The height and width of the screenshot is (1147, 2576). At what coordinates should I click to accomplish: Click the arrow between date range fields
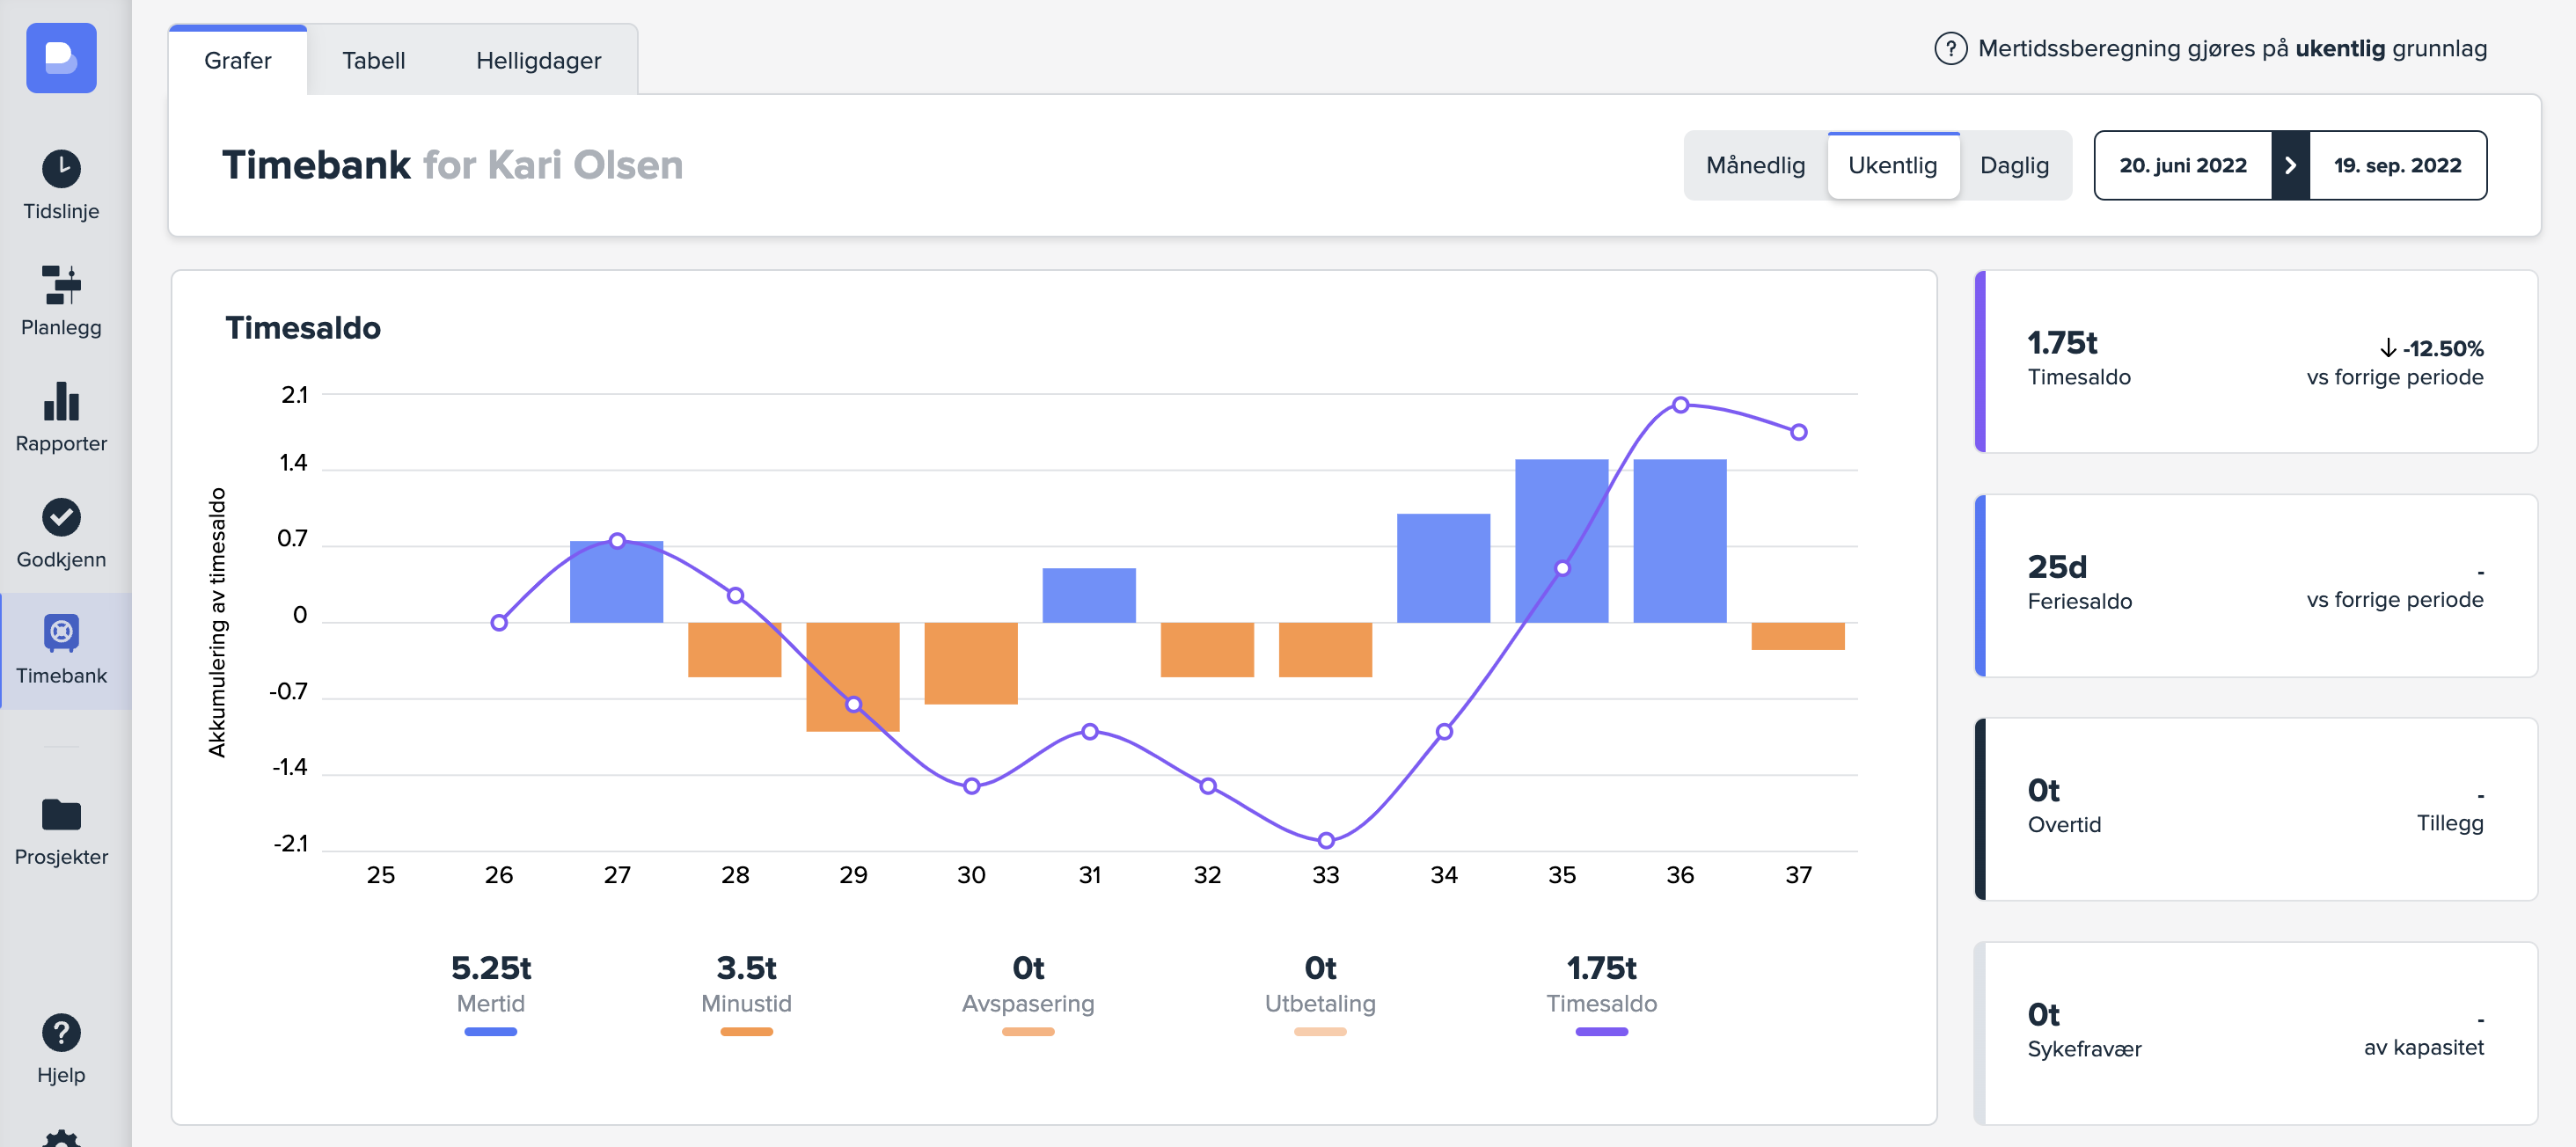[x=2290, y=165]
